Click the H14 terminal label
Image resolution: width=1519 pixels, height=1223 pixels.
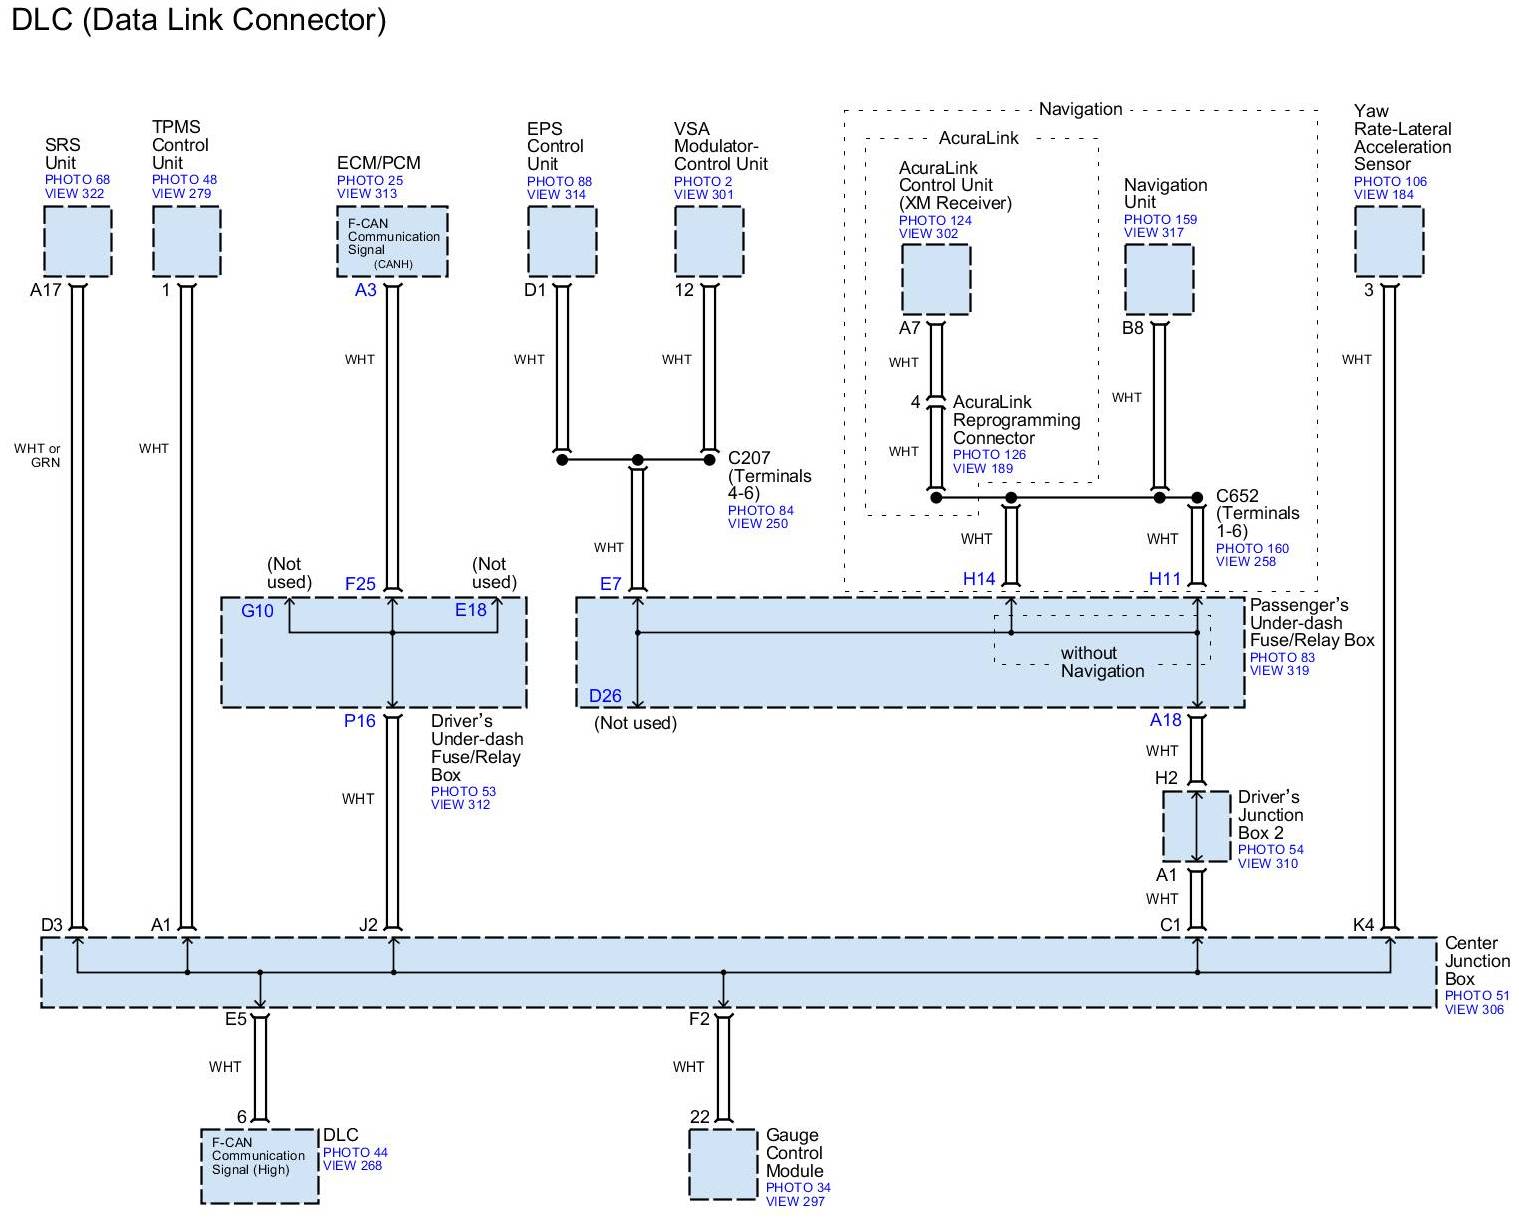click(x=979, y=579)
